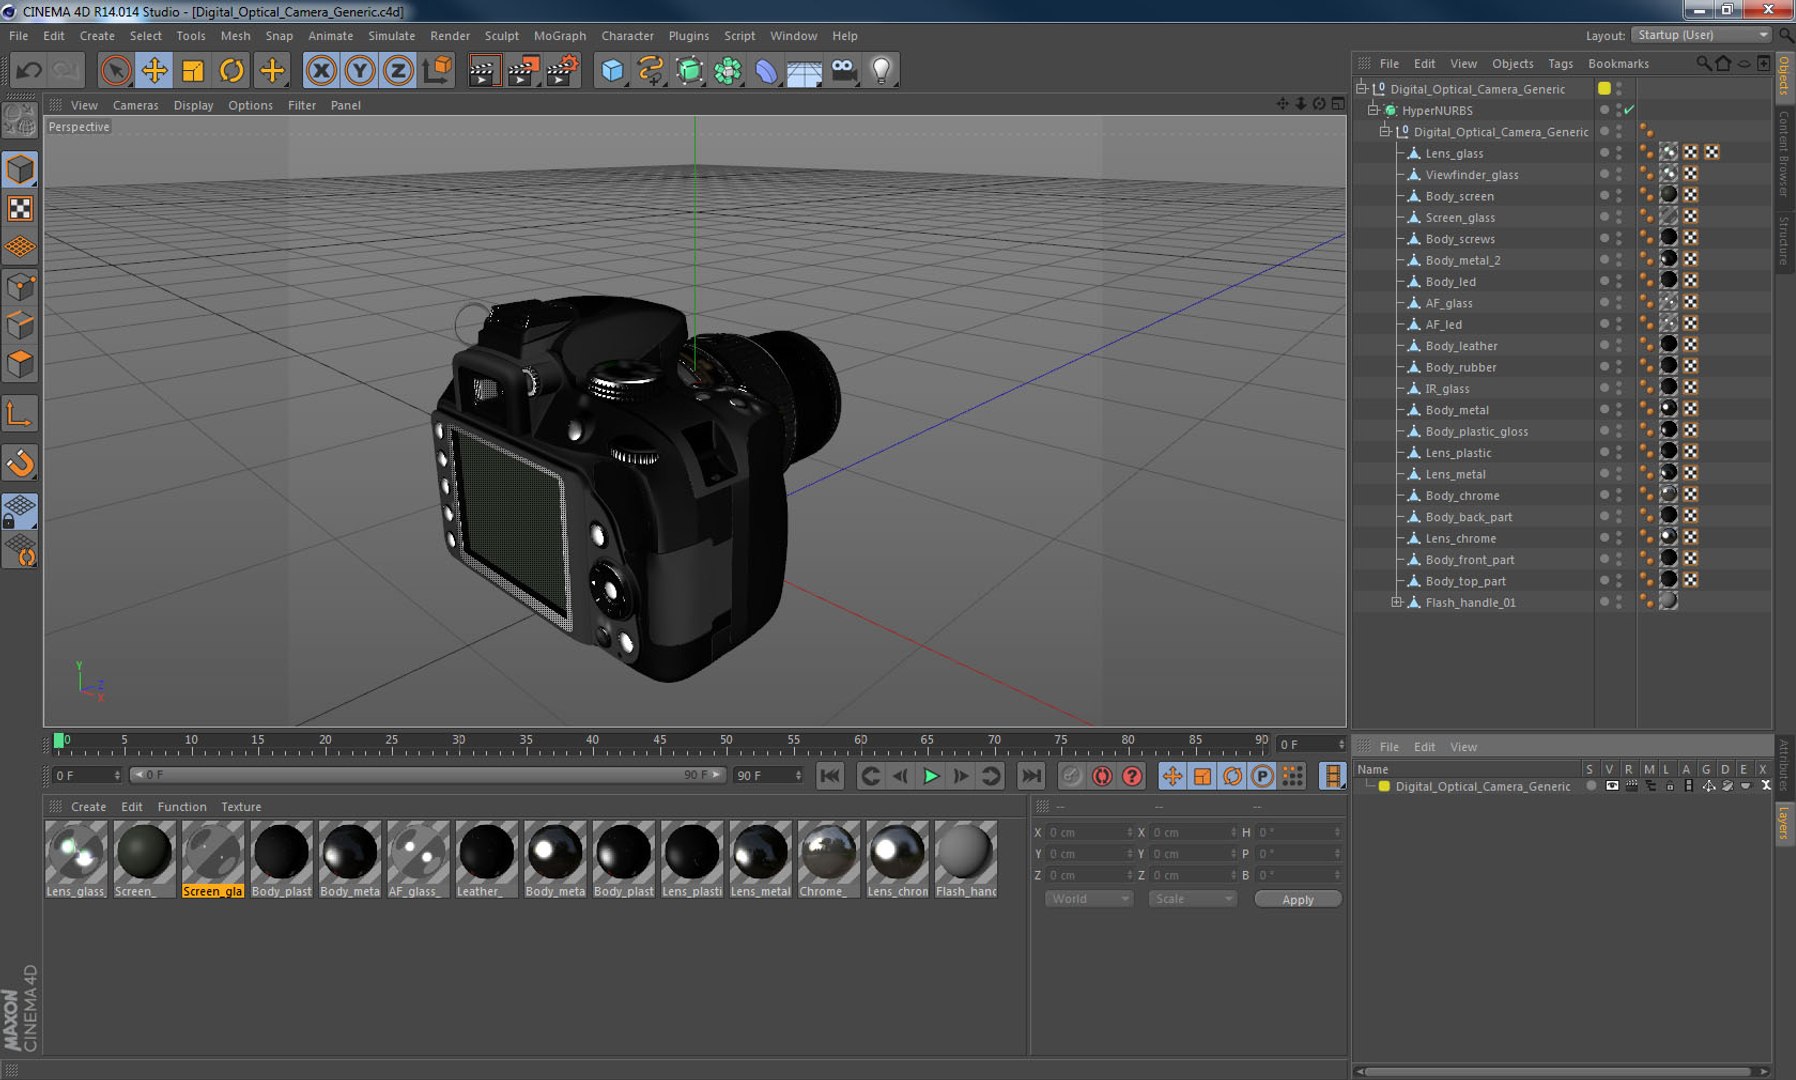Click the layer manager horizontal scrollbar
1796x1080 pixels.
(1562, 1071)
